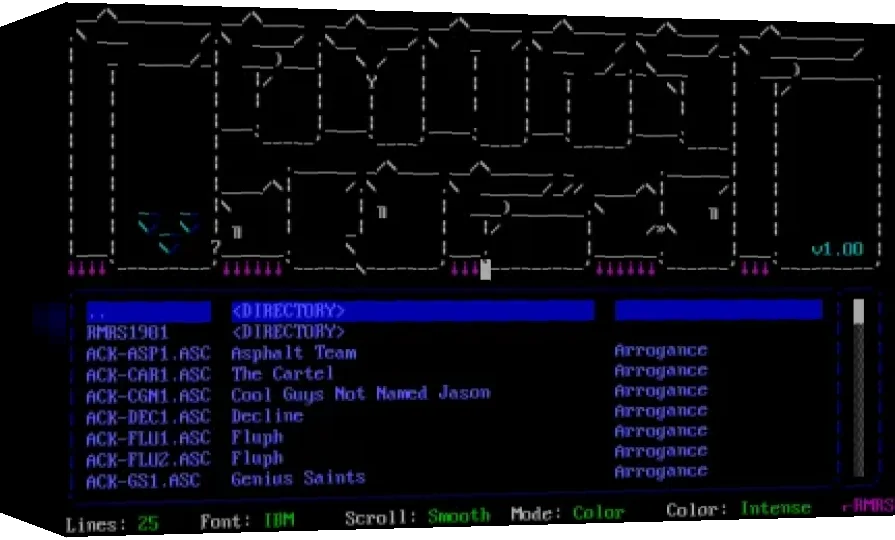The width and height of the screenshot is (895, 540).
Task: Select file ACK-GS1.ASC
Action: tap(143, 481)
